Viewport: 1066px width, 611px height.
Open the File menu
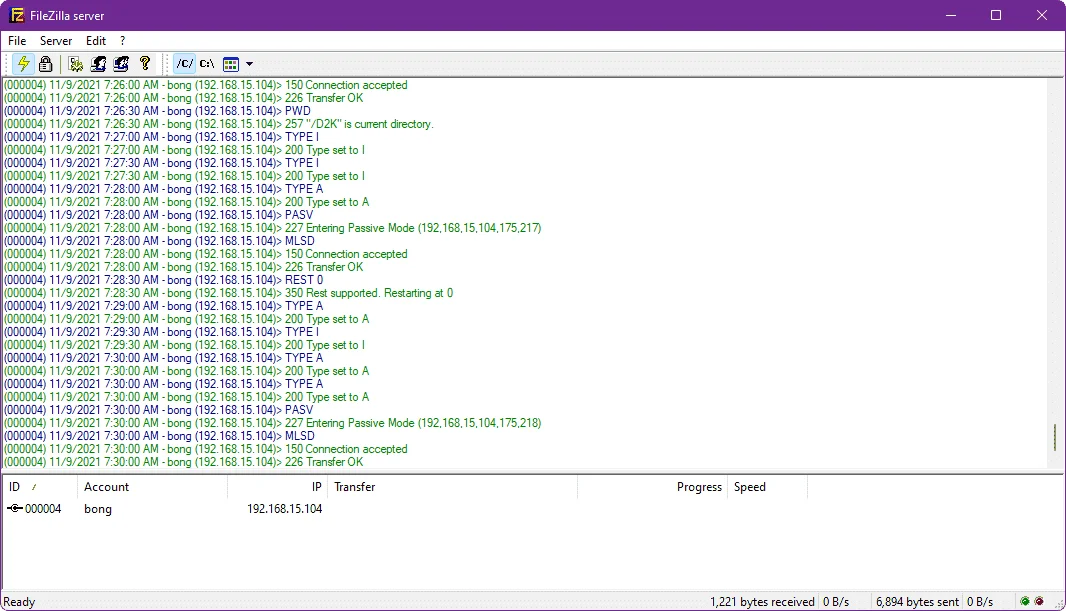[17, 41]
